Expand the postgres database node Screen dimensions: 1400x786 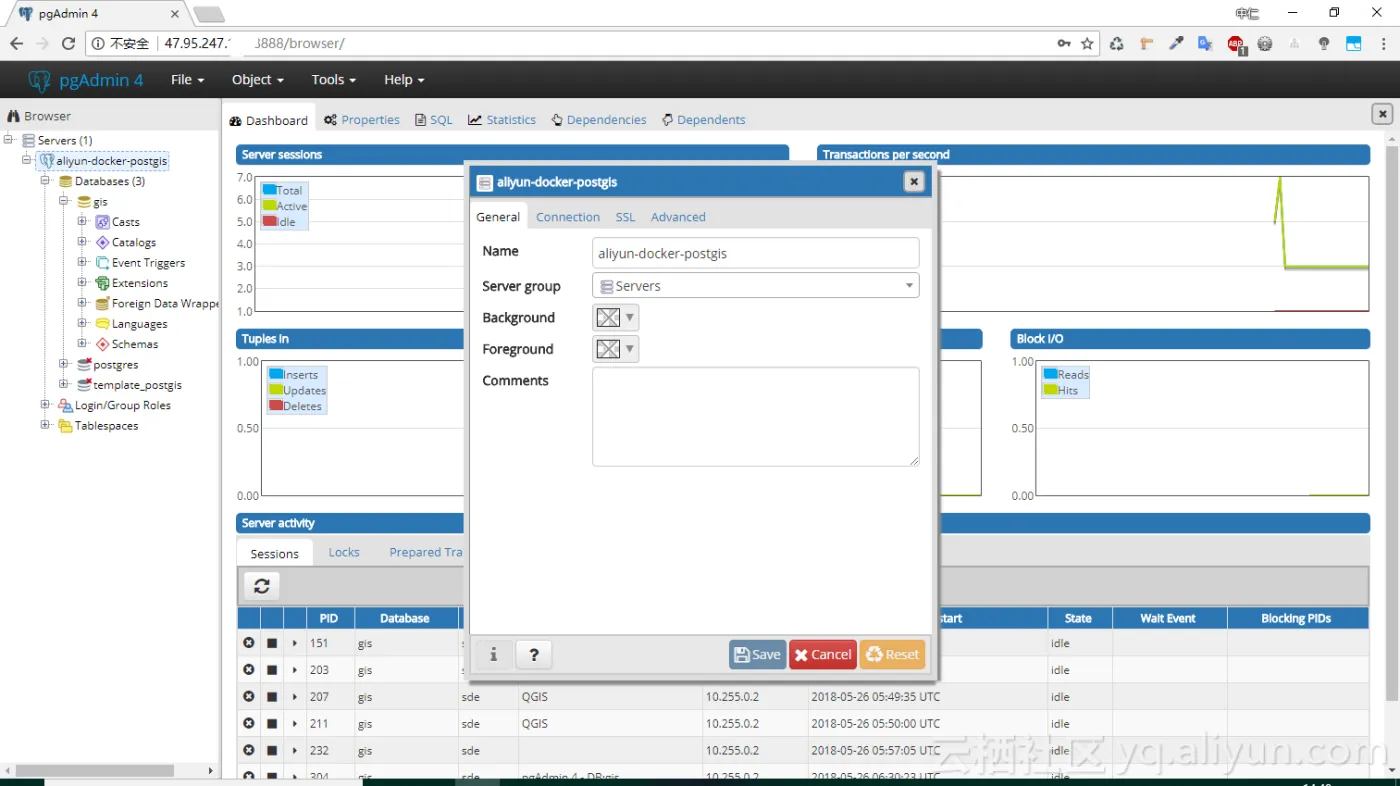pyautogui.click(x=64, y=365)
